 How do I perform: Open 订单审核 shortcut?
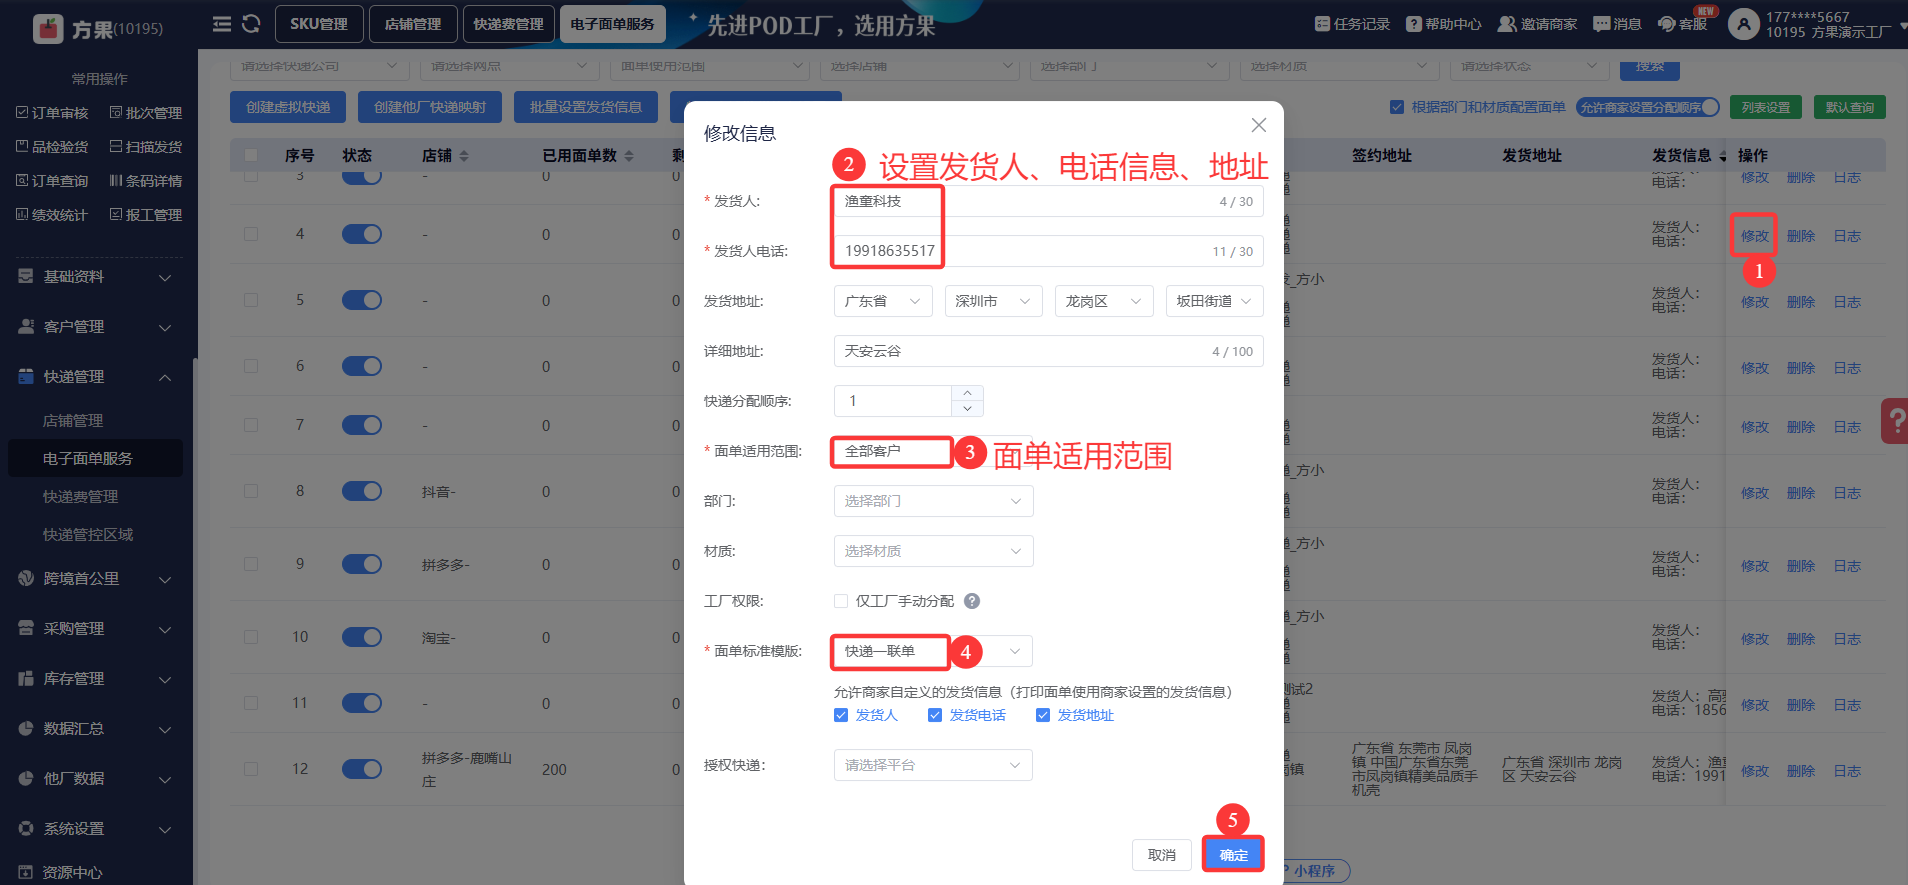52,113
